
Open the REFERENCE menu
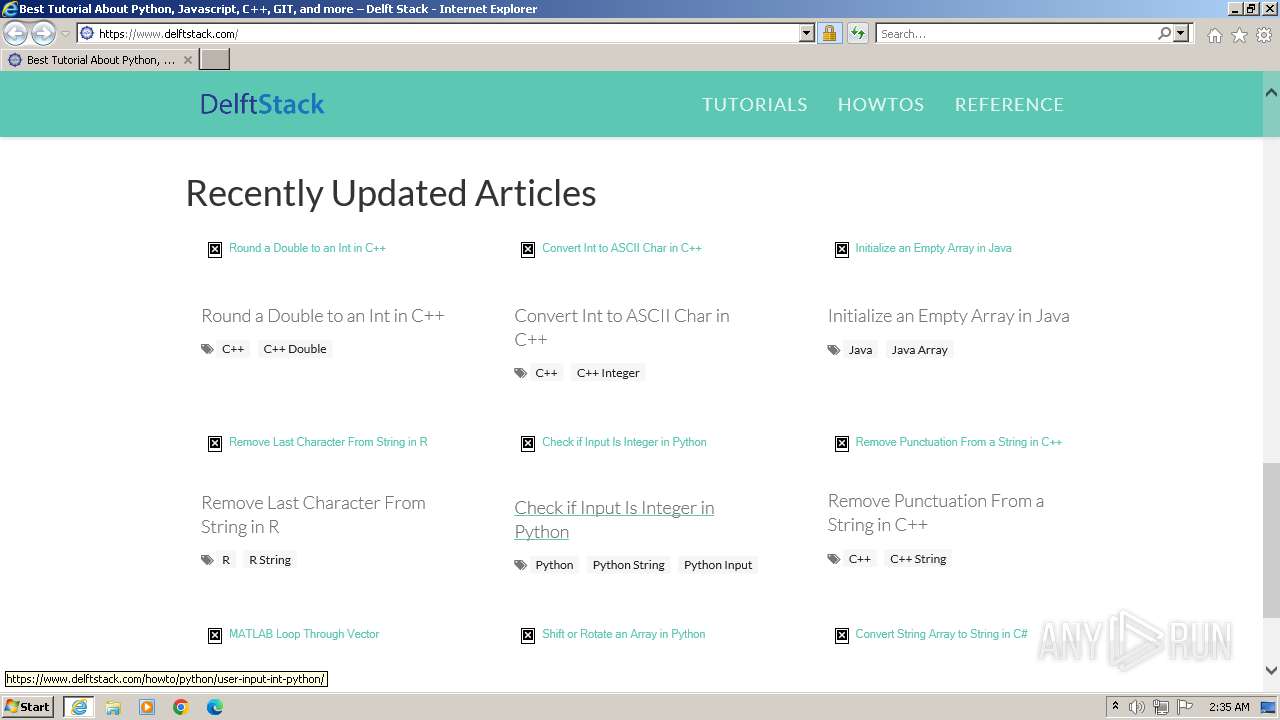[x=1009, y=104]
